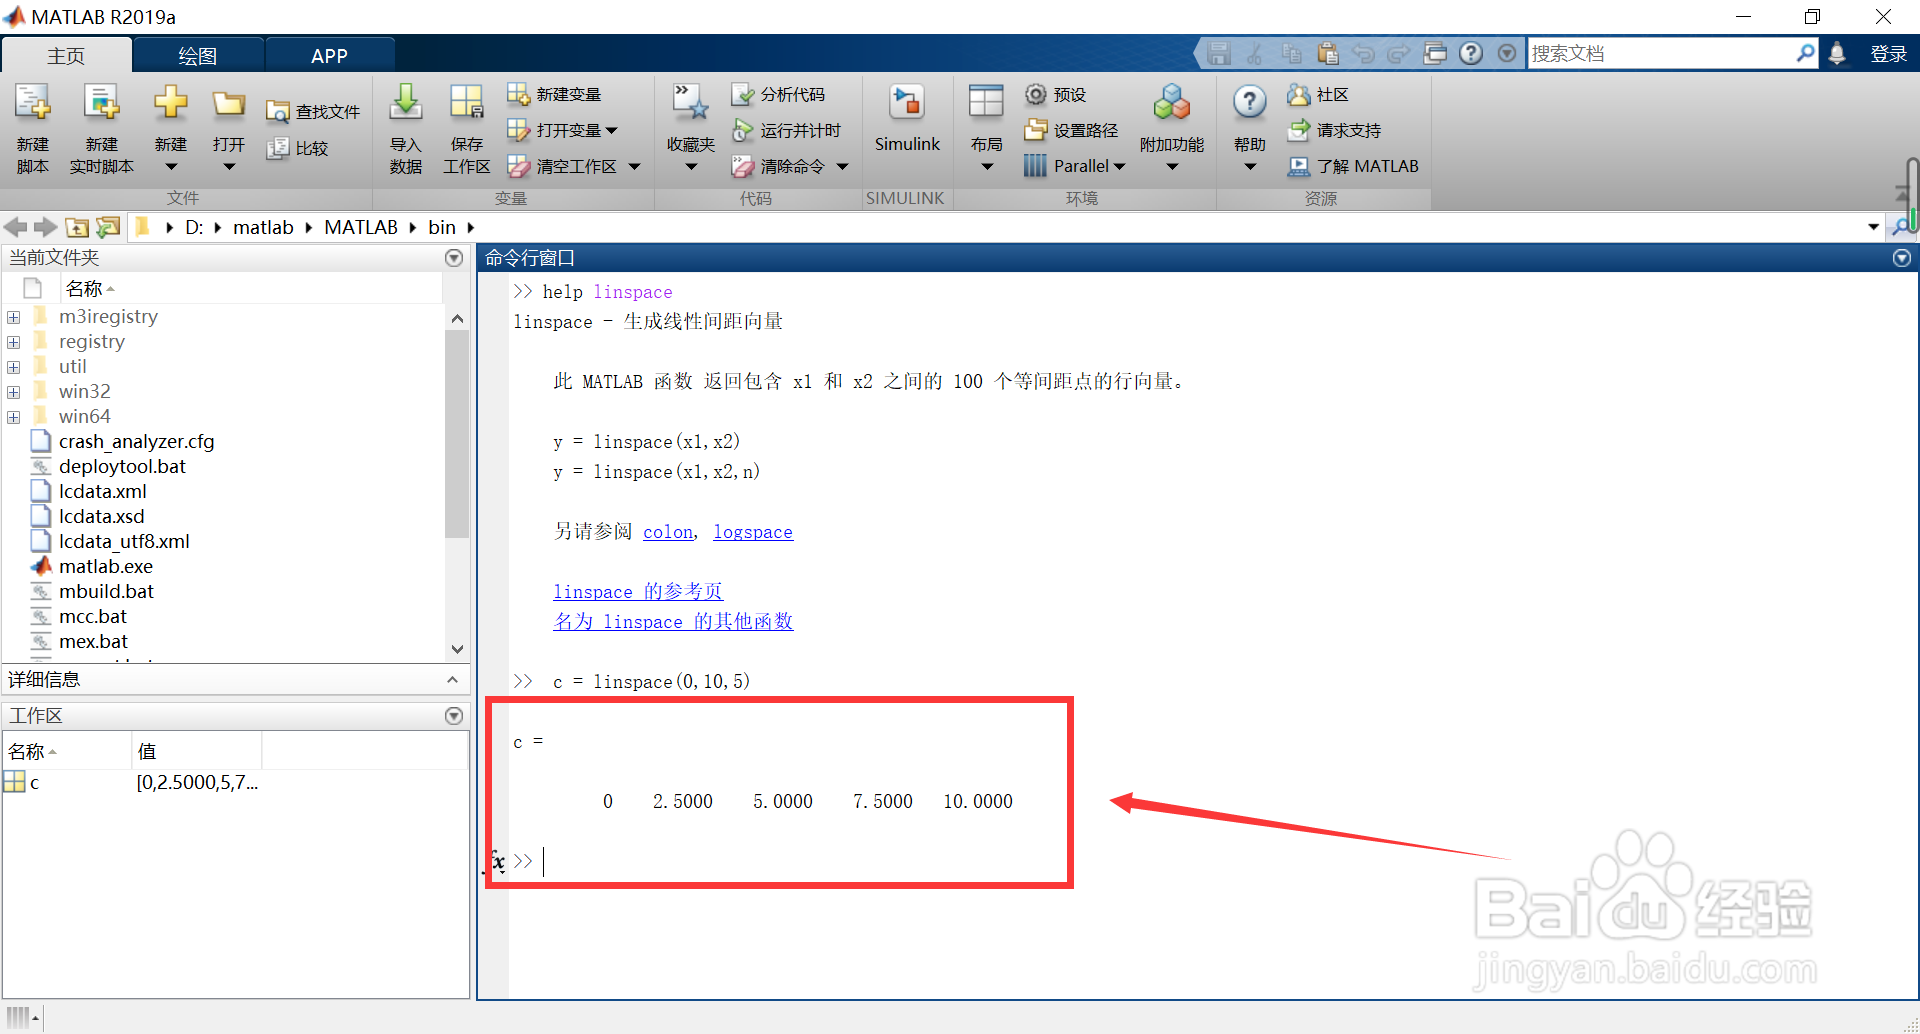Click the 名称 column header in file browser
This screenshot has height=1034, width=1920.
pyautogui.click(x=85, y=289)
